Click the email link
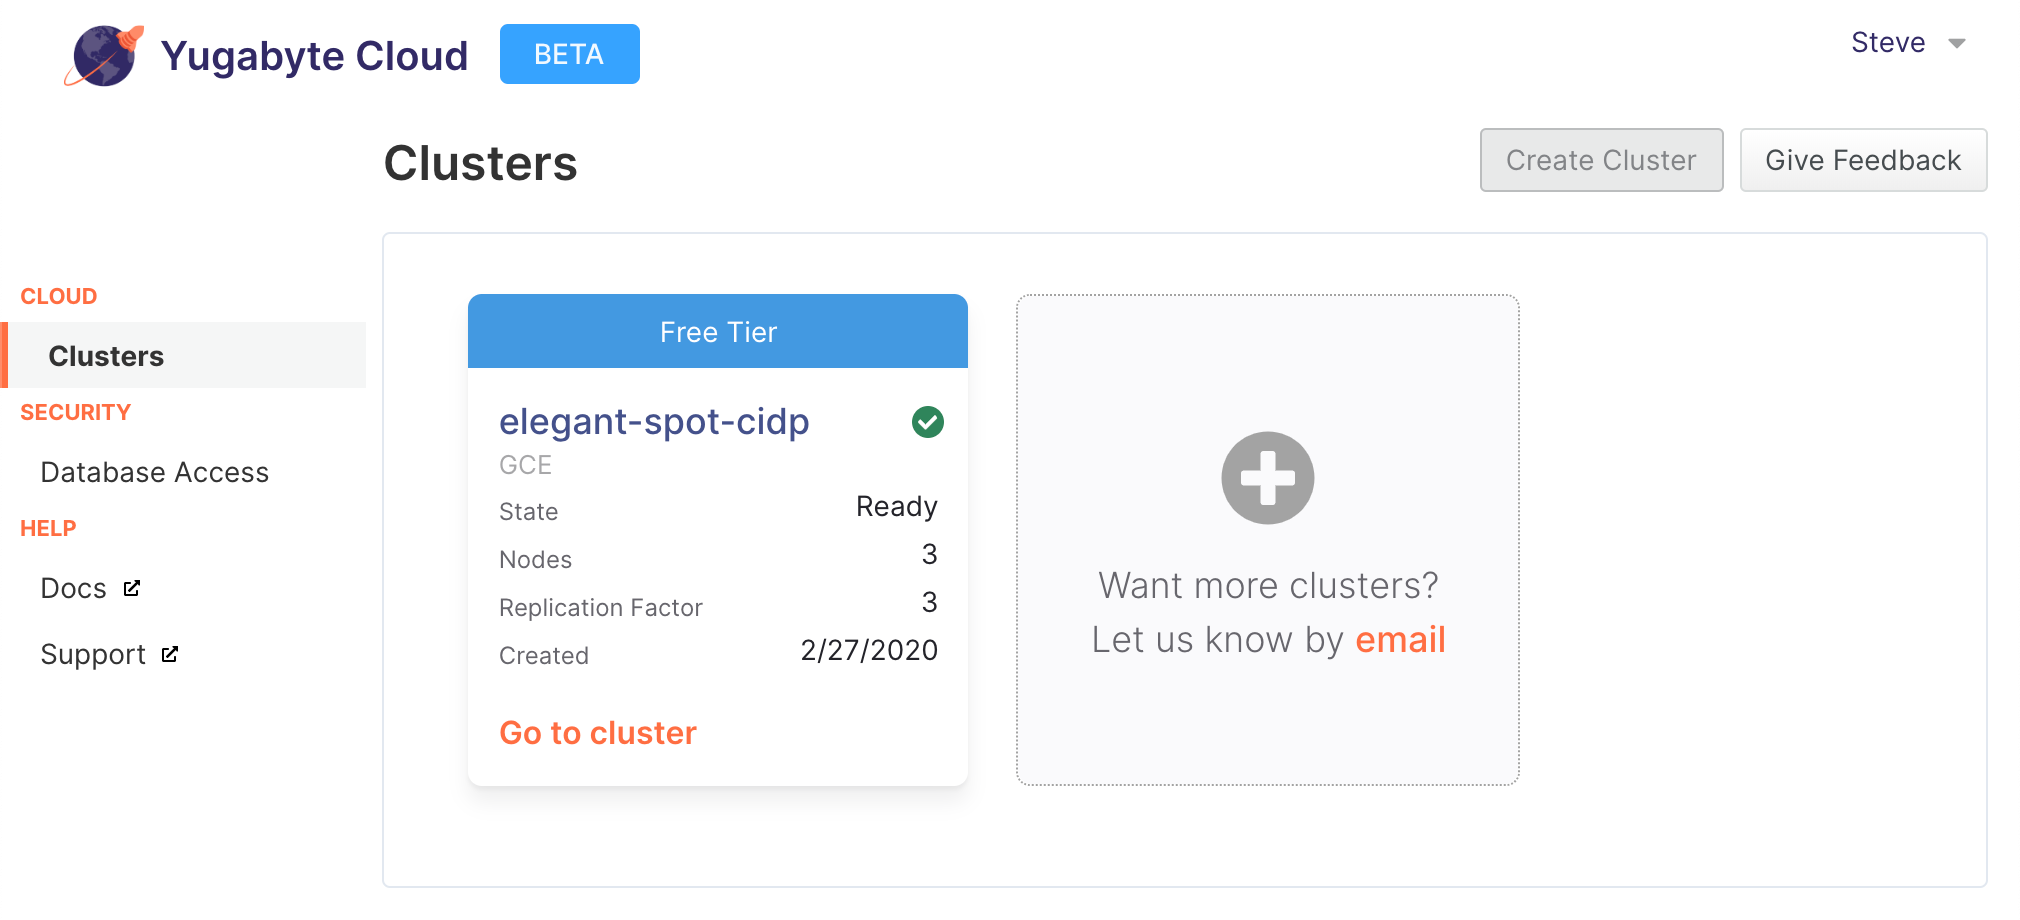 [1400, 640]
